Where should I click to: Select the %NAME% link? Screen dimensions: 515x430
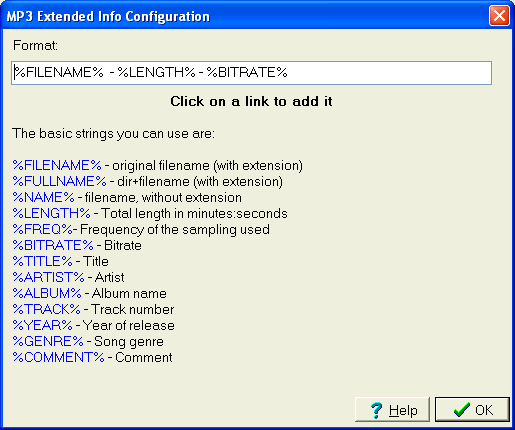tap(43, 197)
